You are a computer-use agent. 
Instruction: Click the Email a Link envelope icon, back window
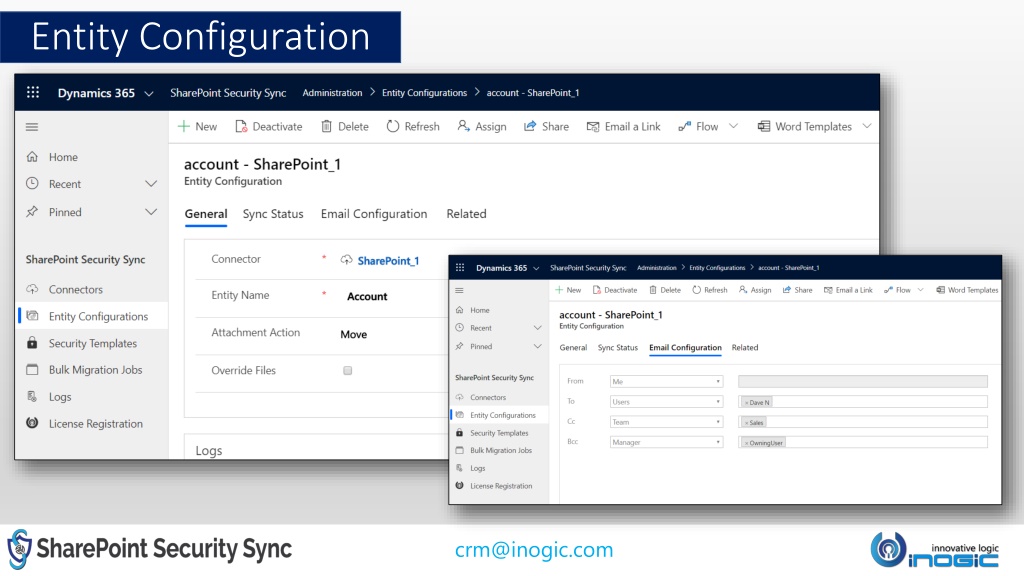[593, 127]
